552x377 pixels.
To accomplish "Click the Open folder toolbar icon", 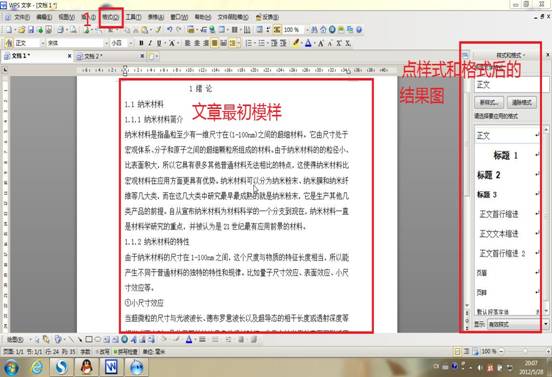I will click(21, 30).
